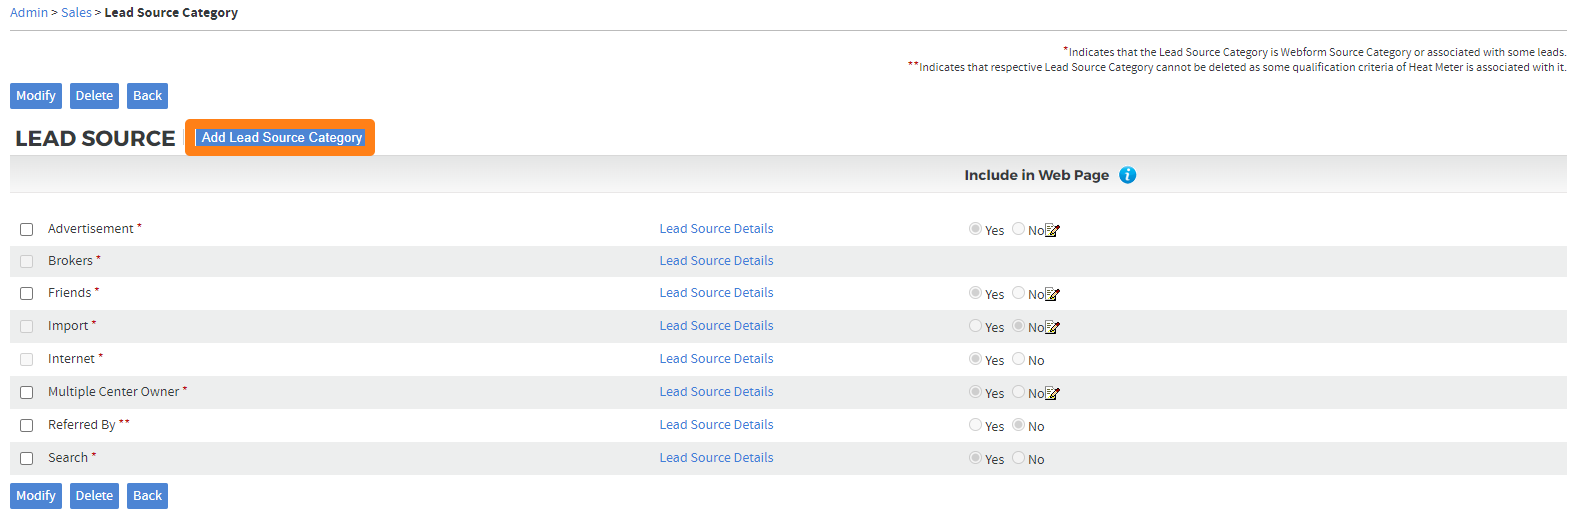Select Yes radio for Friends
The width and height of the screenshot is (1578, 518).
[x=975, y=293]
